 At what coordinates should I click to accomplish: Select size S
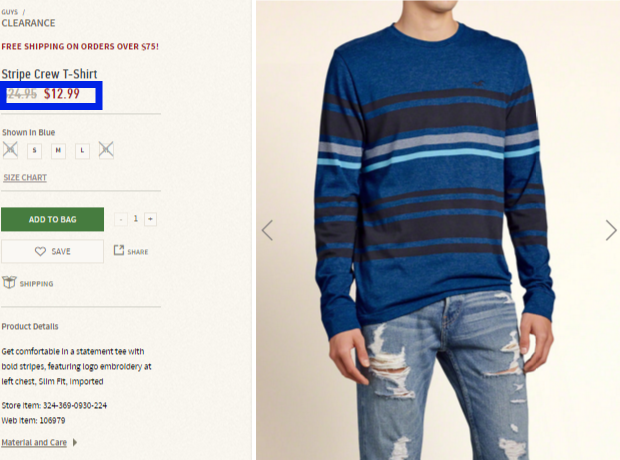point(34,150)
